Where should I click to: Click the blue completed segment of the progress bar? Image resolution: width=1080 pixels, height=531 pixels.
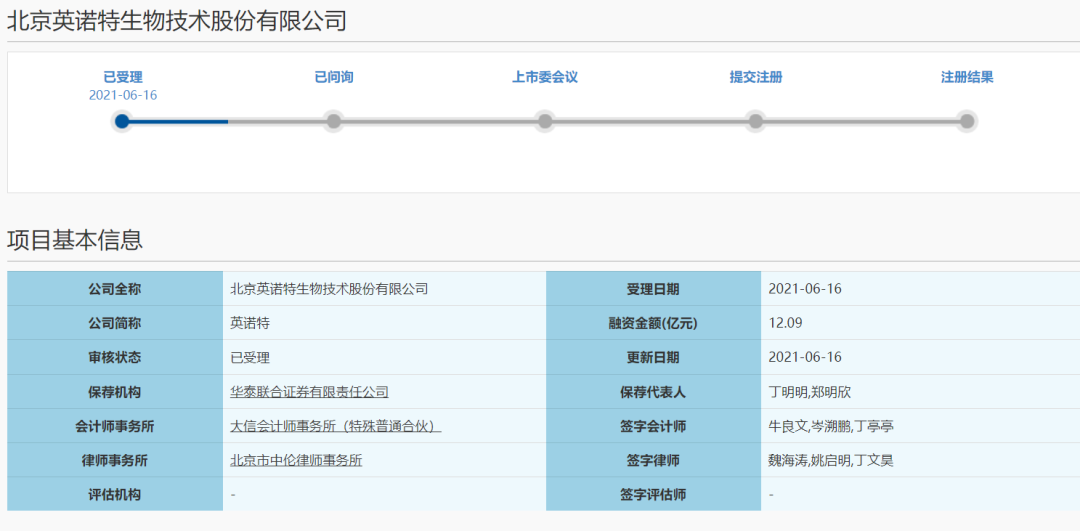click(x=179, y=121)
